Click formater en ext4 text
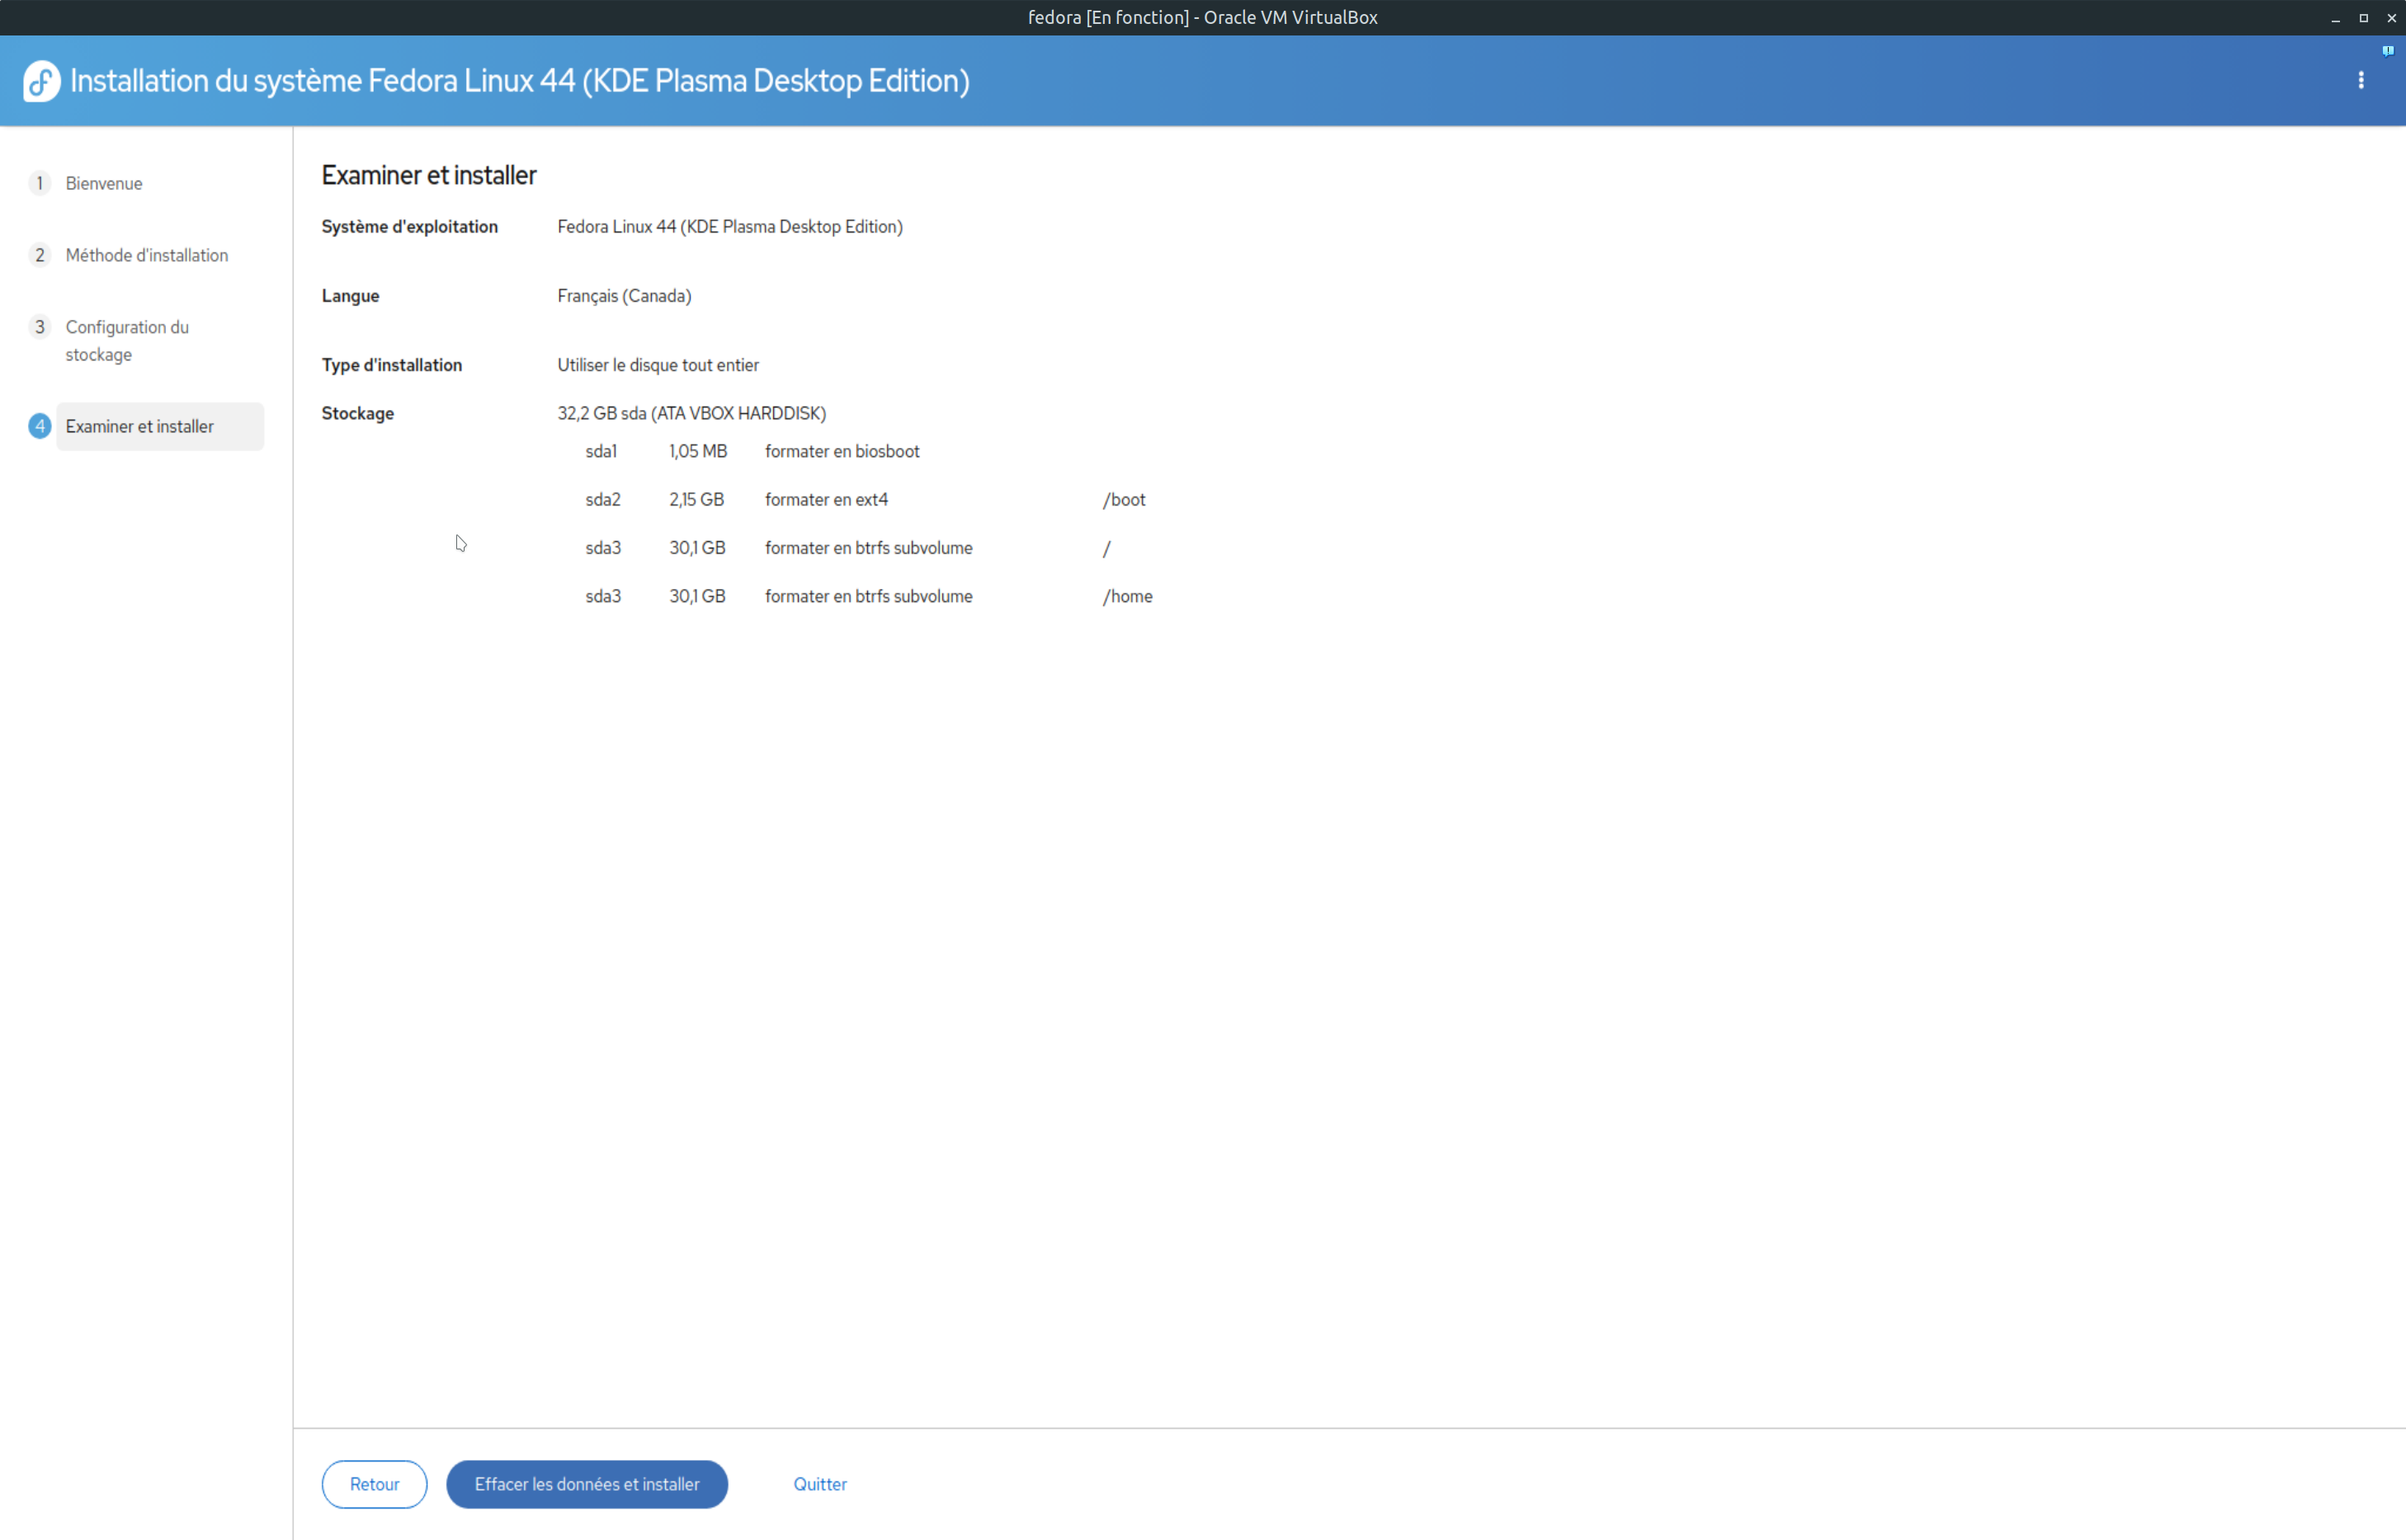 tap(826, 500)
